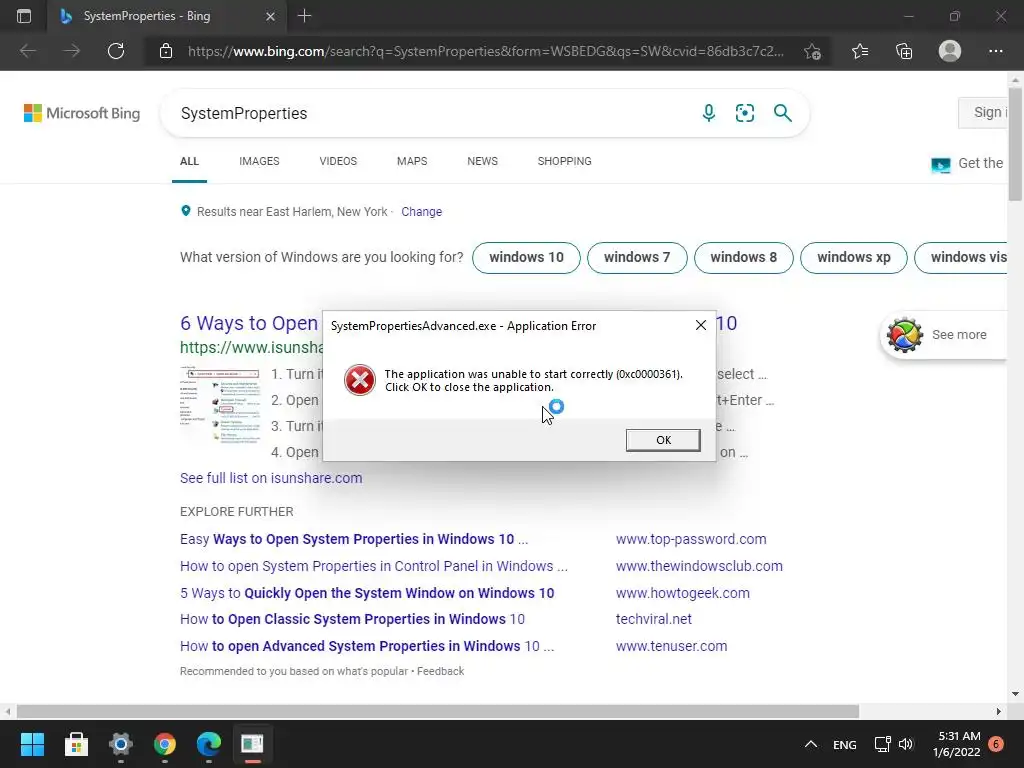This screenshot has height=768, width=1024.
Task: Click the browser address bar URL
Action: pos(485,51)
